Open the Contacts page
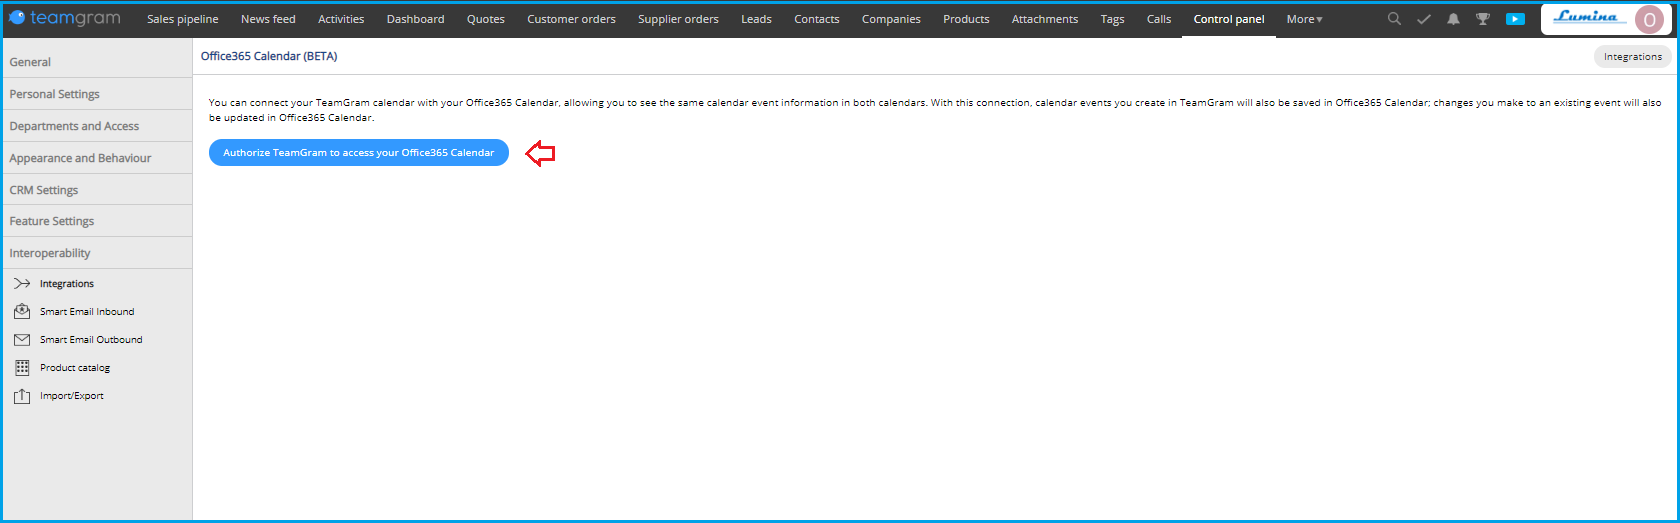The image size is (1680, 523). click(816, 19)
